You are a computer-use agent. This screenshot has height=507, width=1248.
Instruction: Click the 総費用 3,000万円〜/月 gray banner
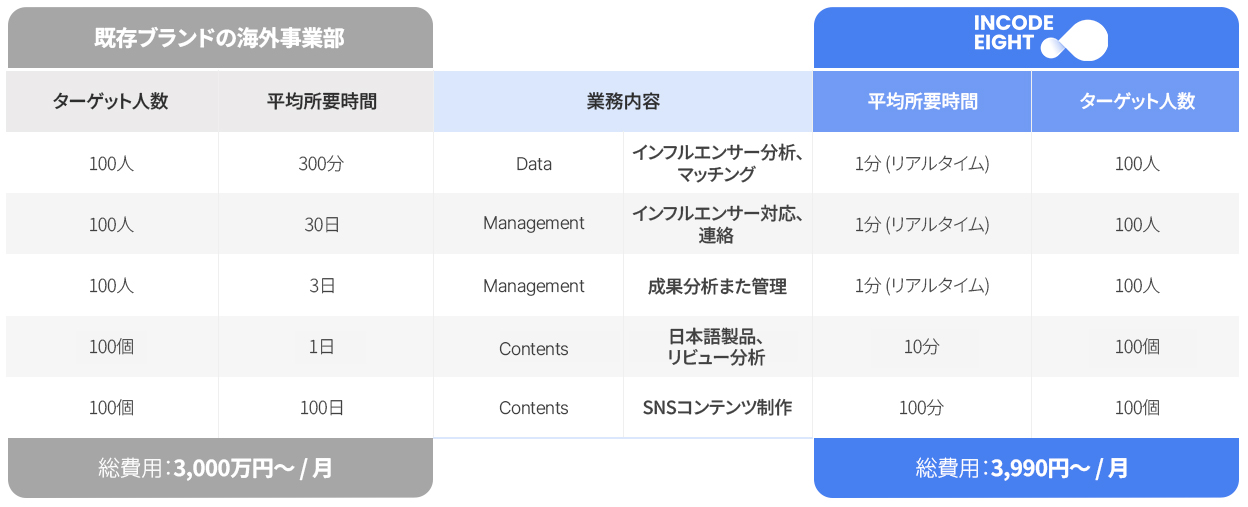point(219,467)
